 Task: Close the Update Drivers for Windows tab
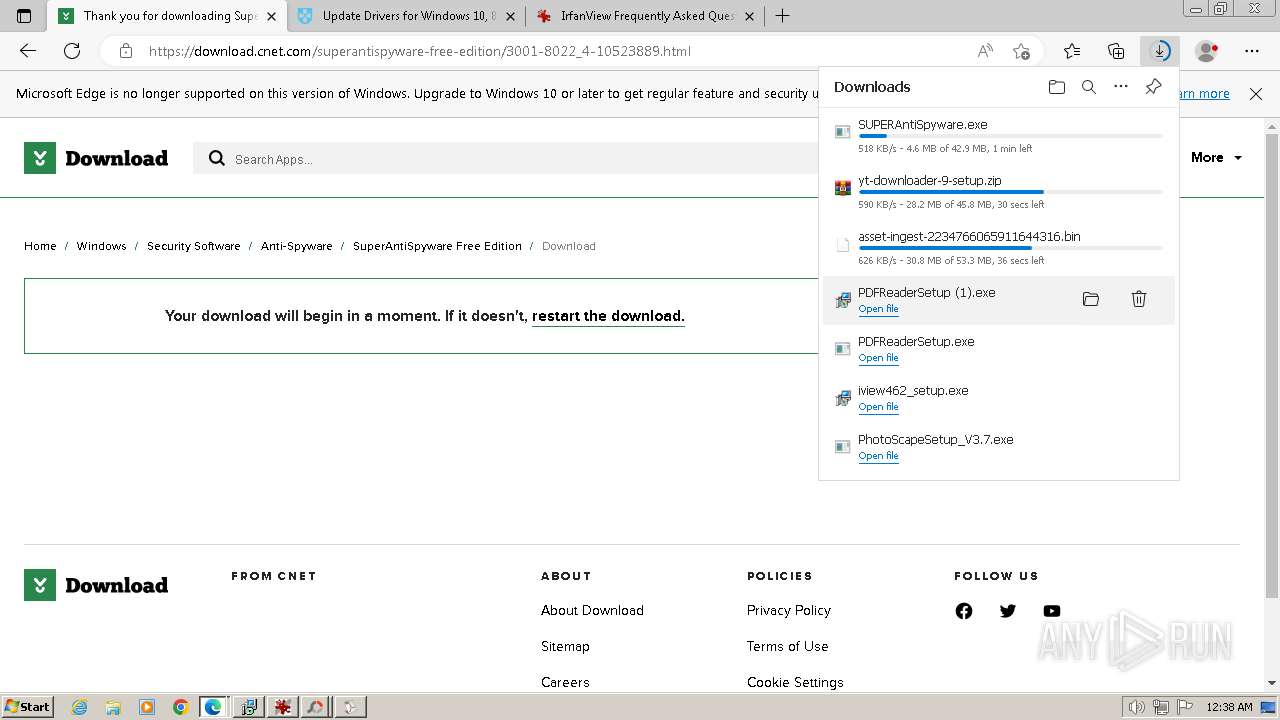(x=510, y=16)
